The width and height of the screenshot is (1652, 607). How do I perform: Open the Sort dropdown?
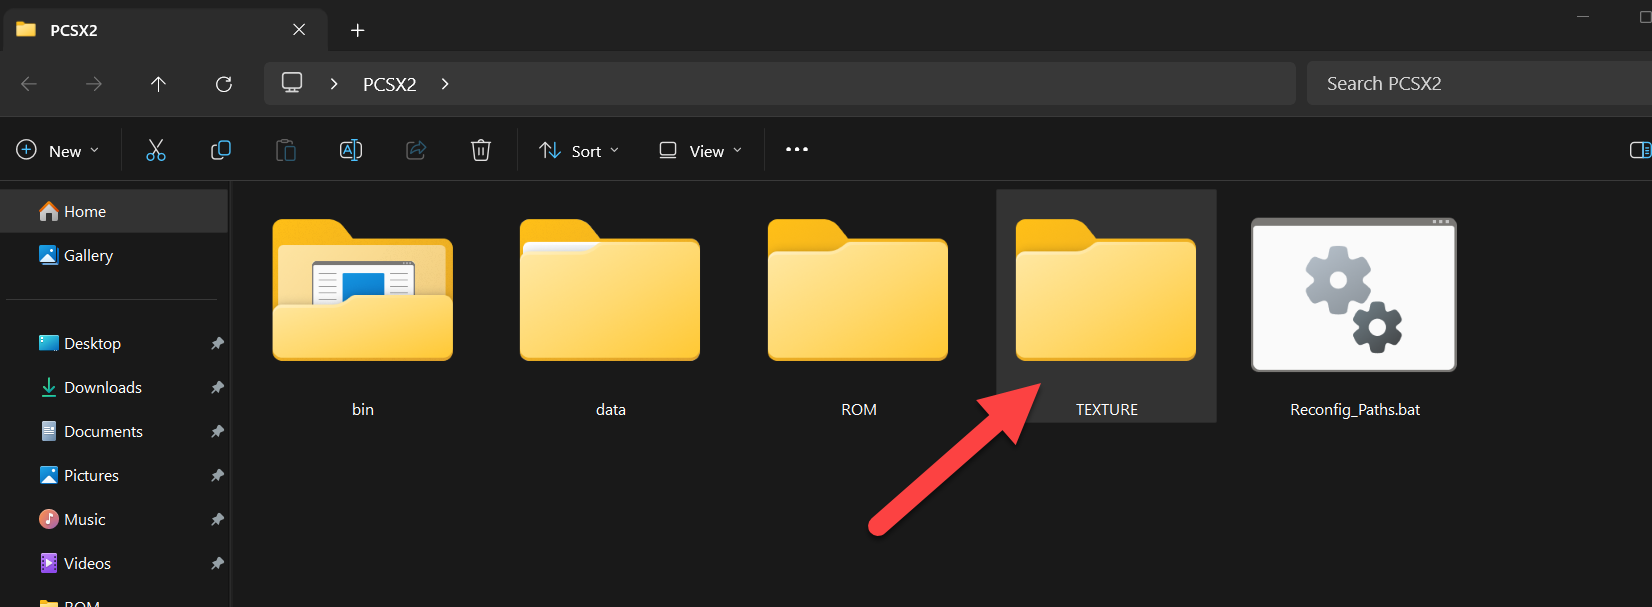pyautogui.click(x=579, y=151)
